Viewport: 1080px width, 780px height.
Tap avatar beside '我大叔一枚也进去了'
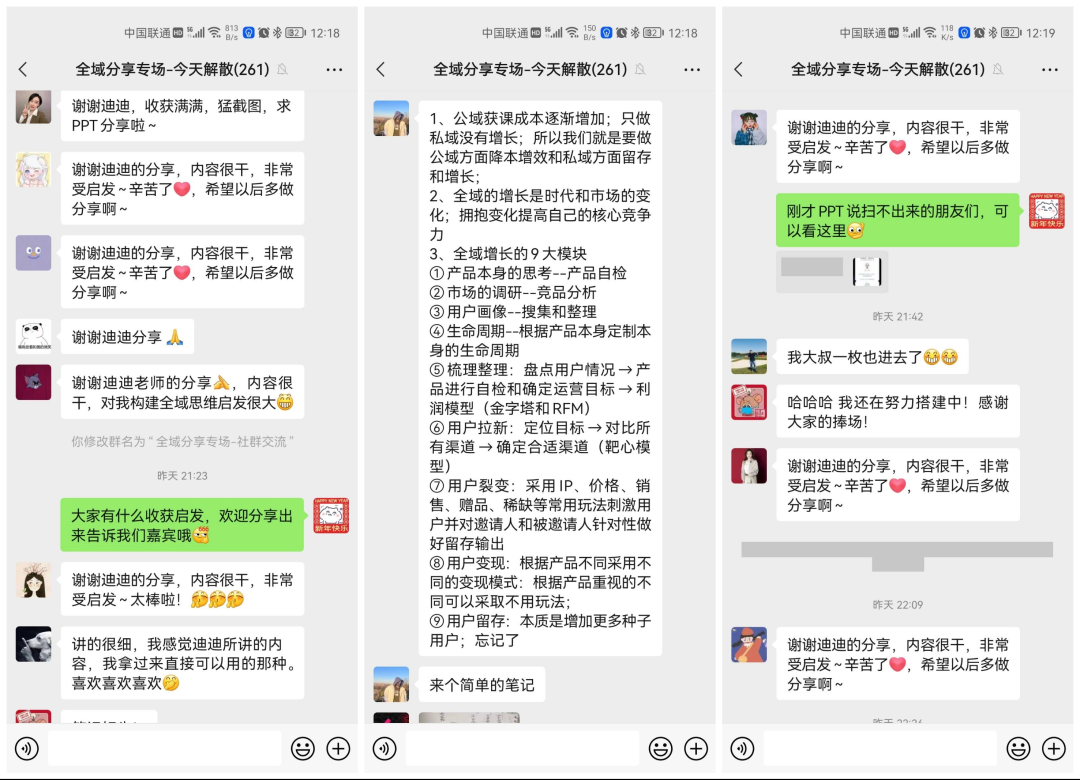(x=749, y=356)
